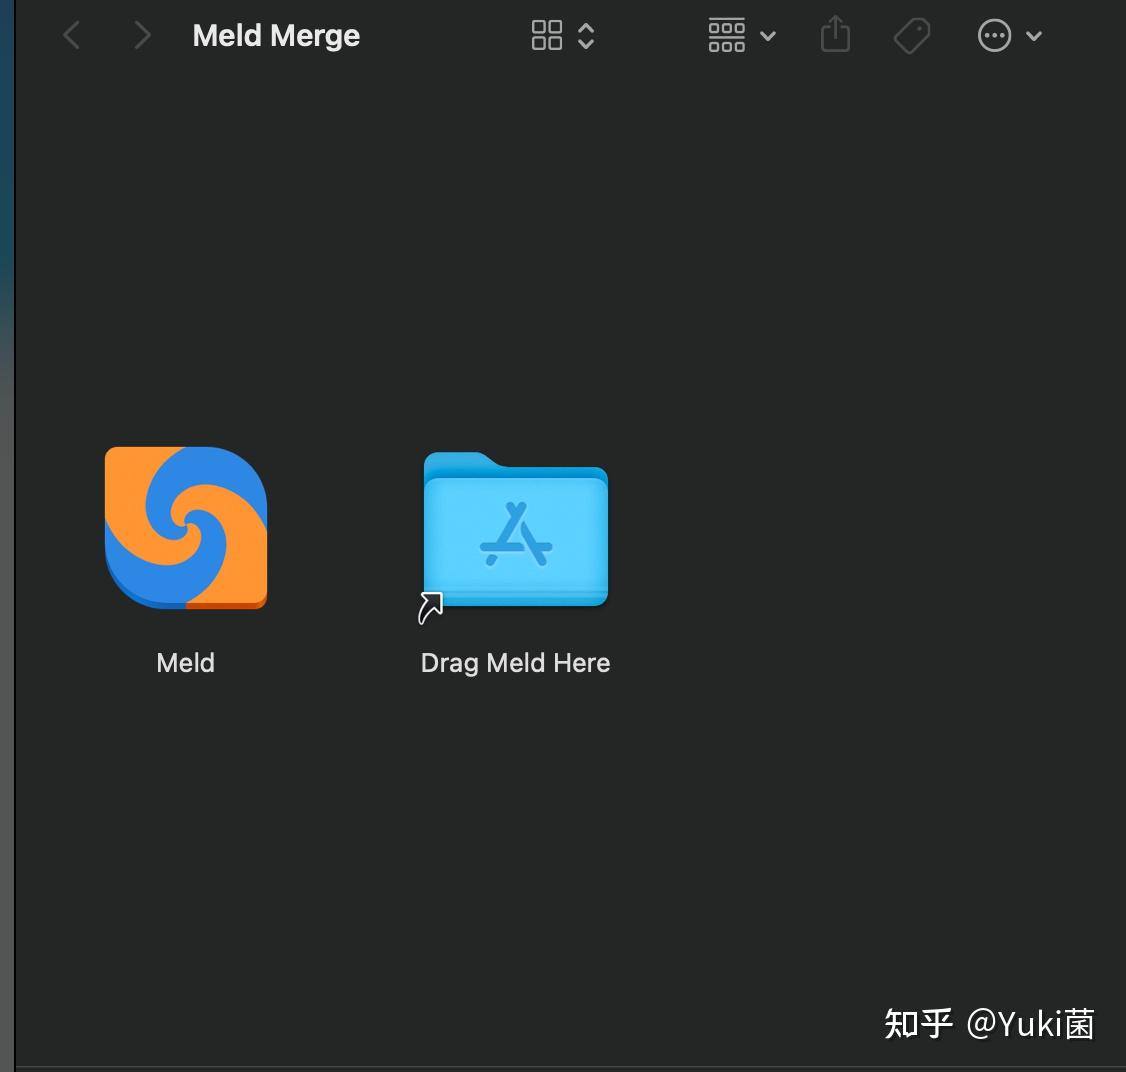Click the Tags icon in the toolbar

click(911, 35)
